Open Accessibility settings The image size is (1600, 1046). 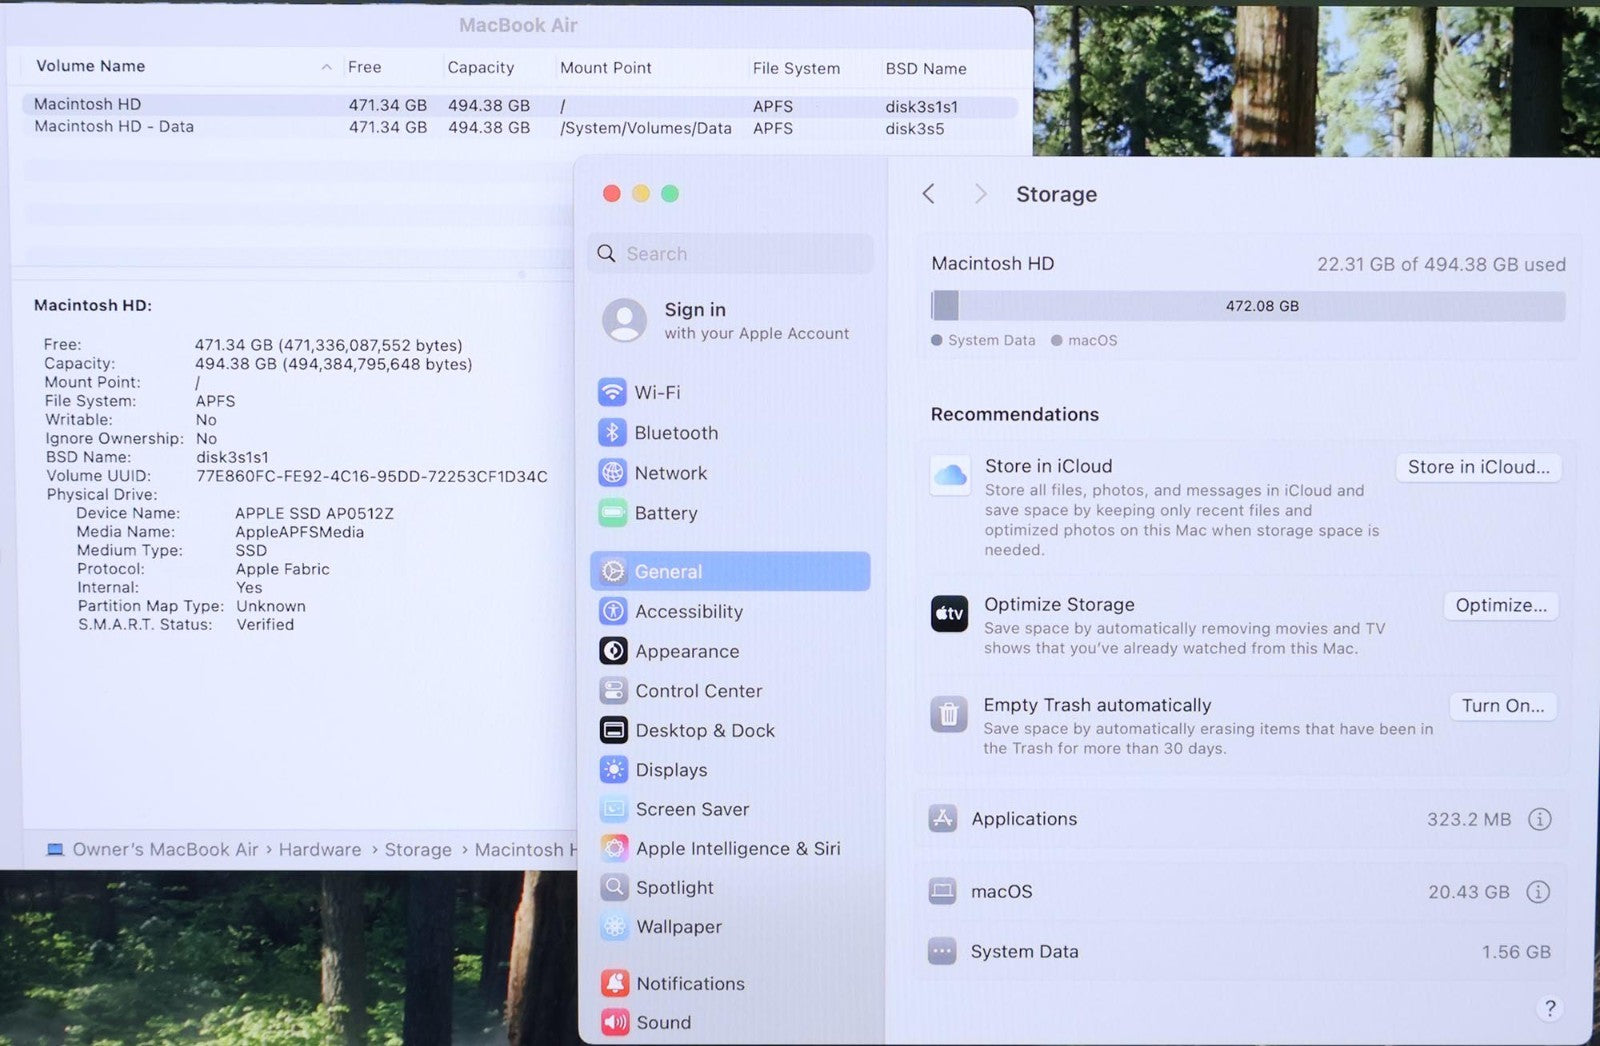tap(688, 611)
